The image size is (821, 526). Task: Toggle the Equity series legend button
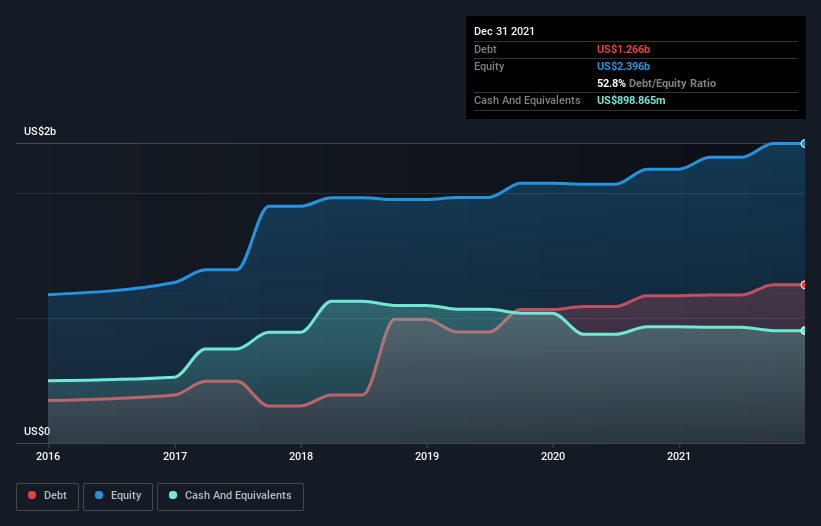pos(118,496)
